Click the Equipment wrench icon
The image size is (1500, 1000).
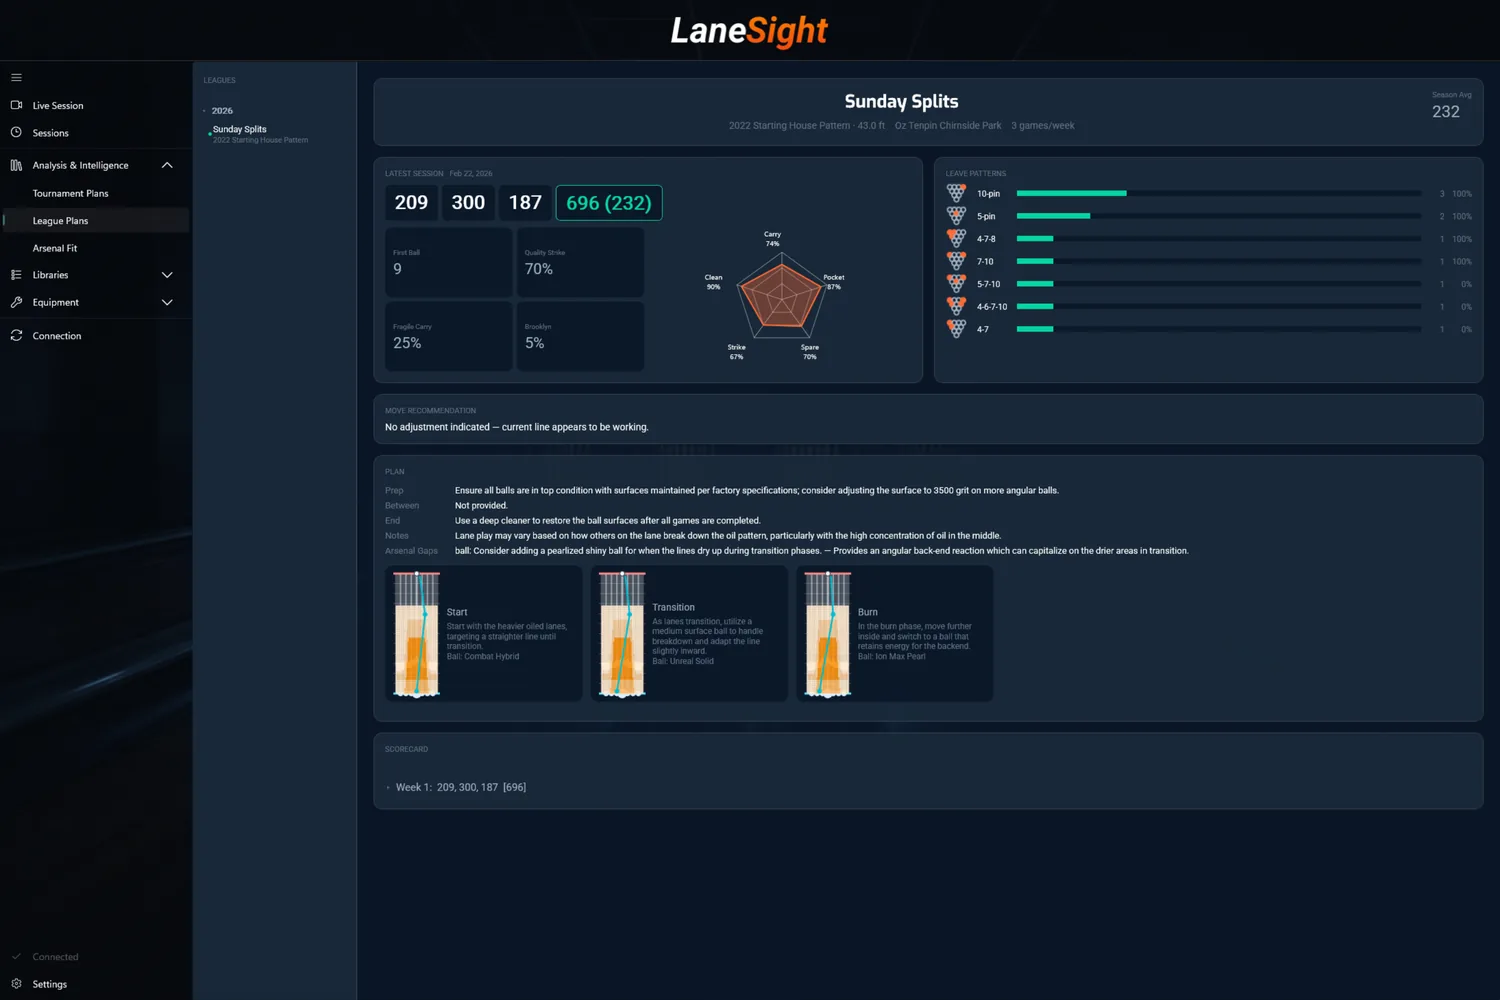tap(16, 302)
